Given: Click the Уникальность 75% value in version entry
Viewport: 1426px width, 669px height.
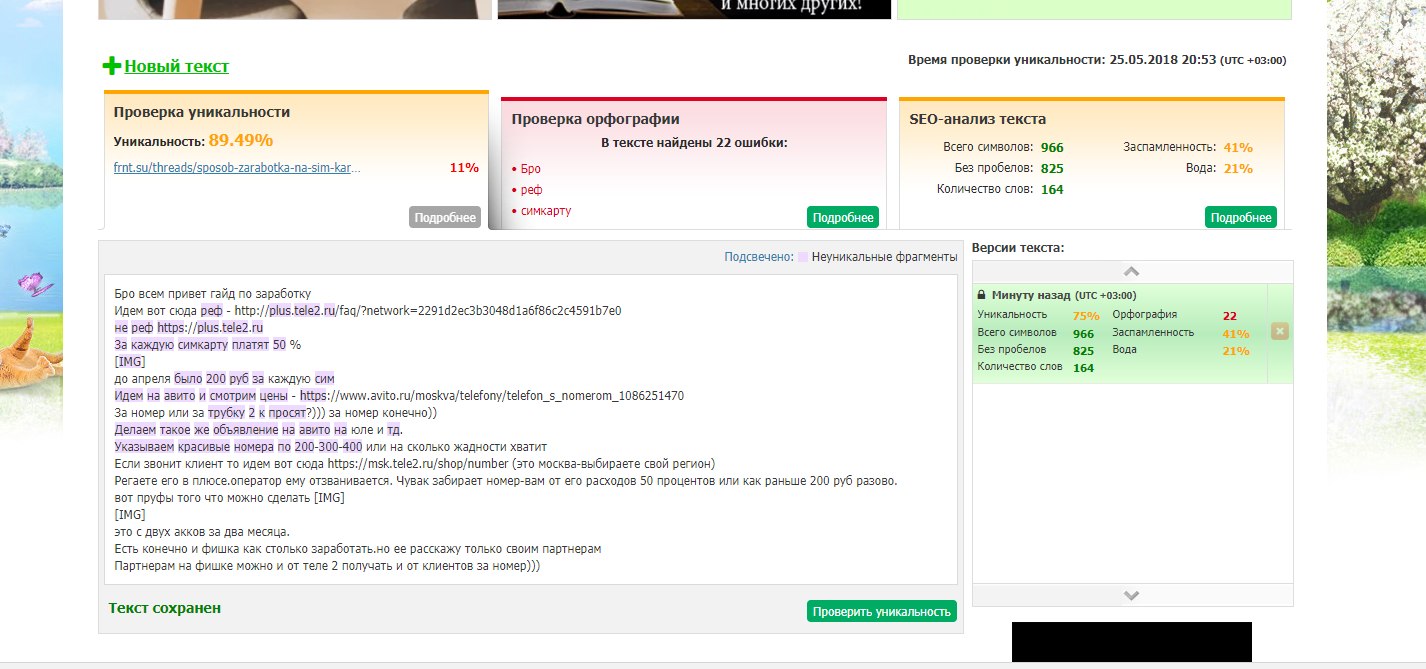Looking at the screenshot, I should 1086,315.
